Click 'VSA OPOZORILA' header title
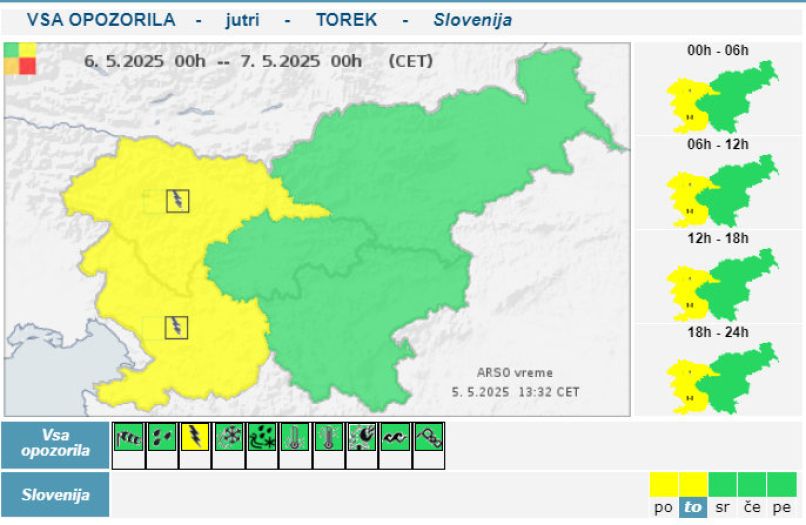 point(101,20)
